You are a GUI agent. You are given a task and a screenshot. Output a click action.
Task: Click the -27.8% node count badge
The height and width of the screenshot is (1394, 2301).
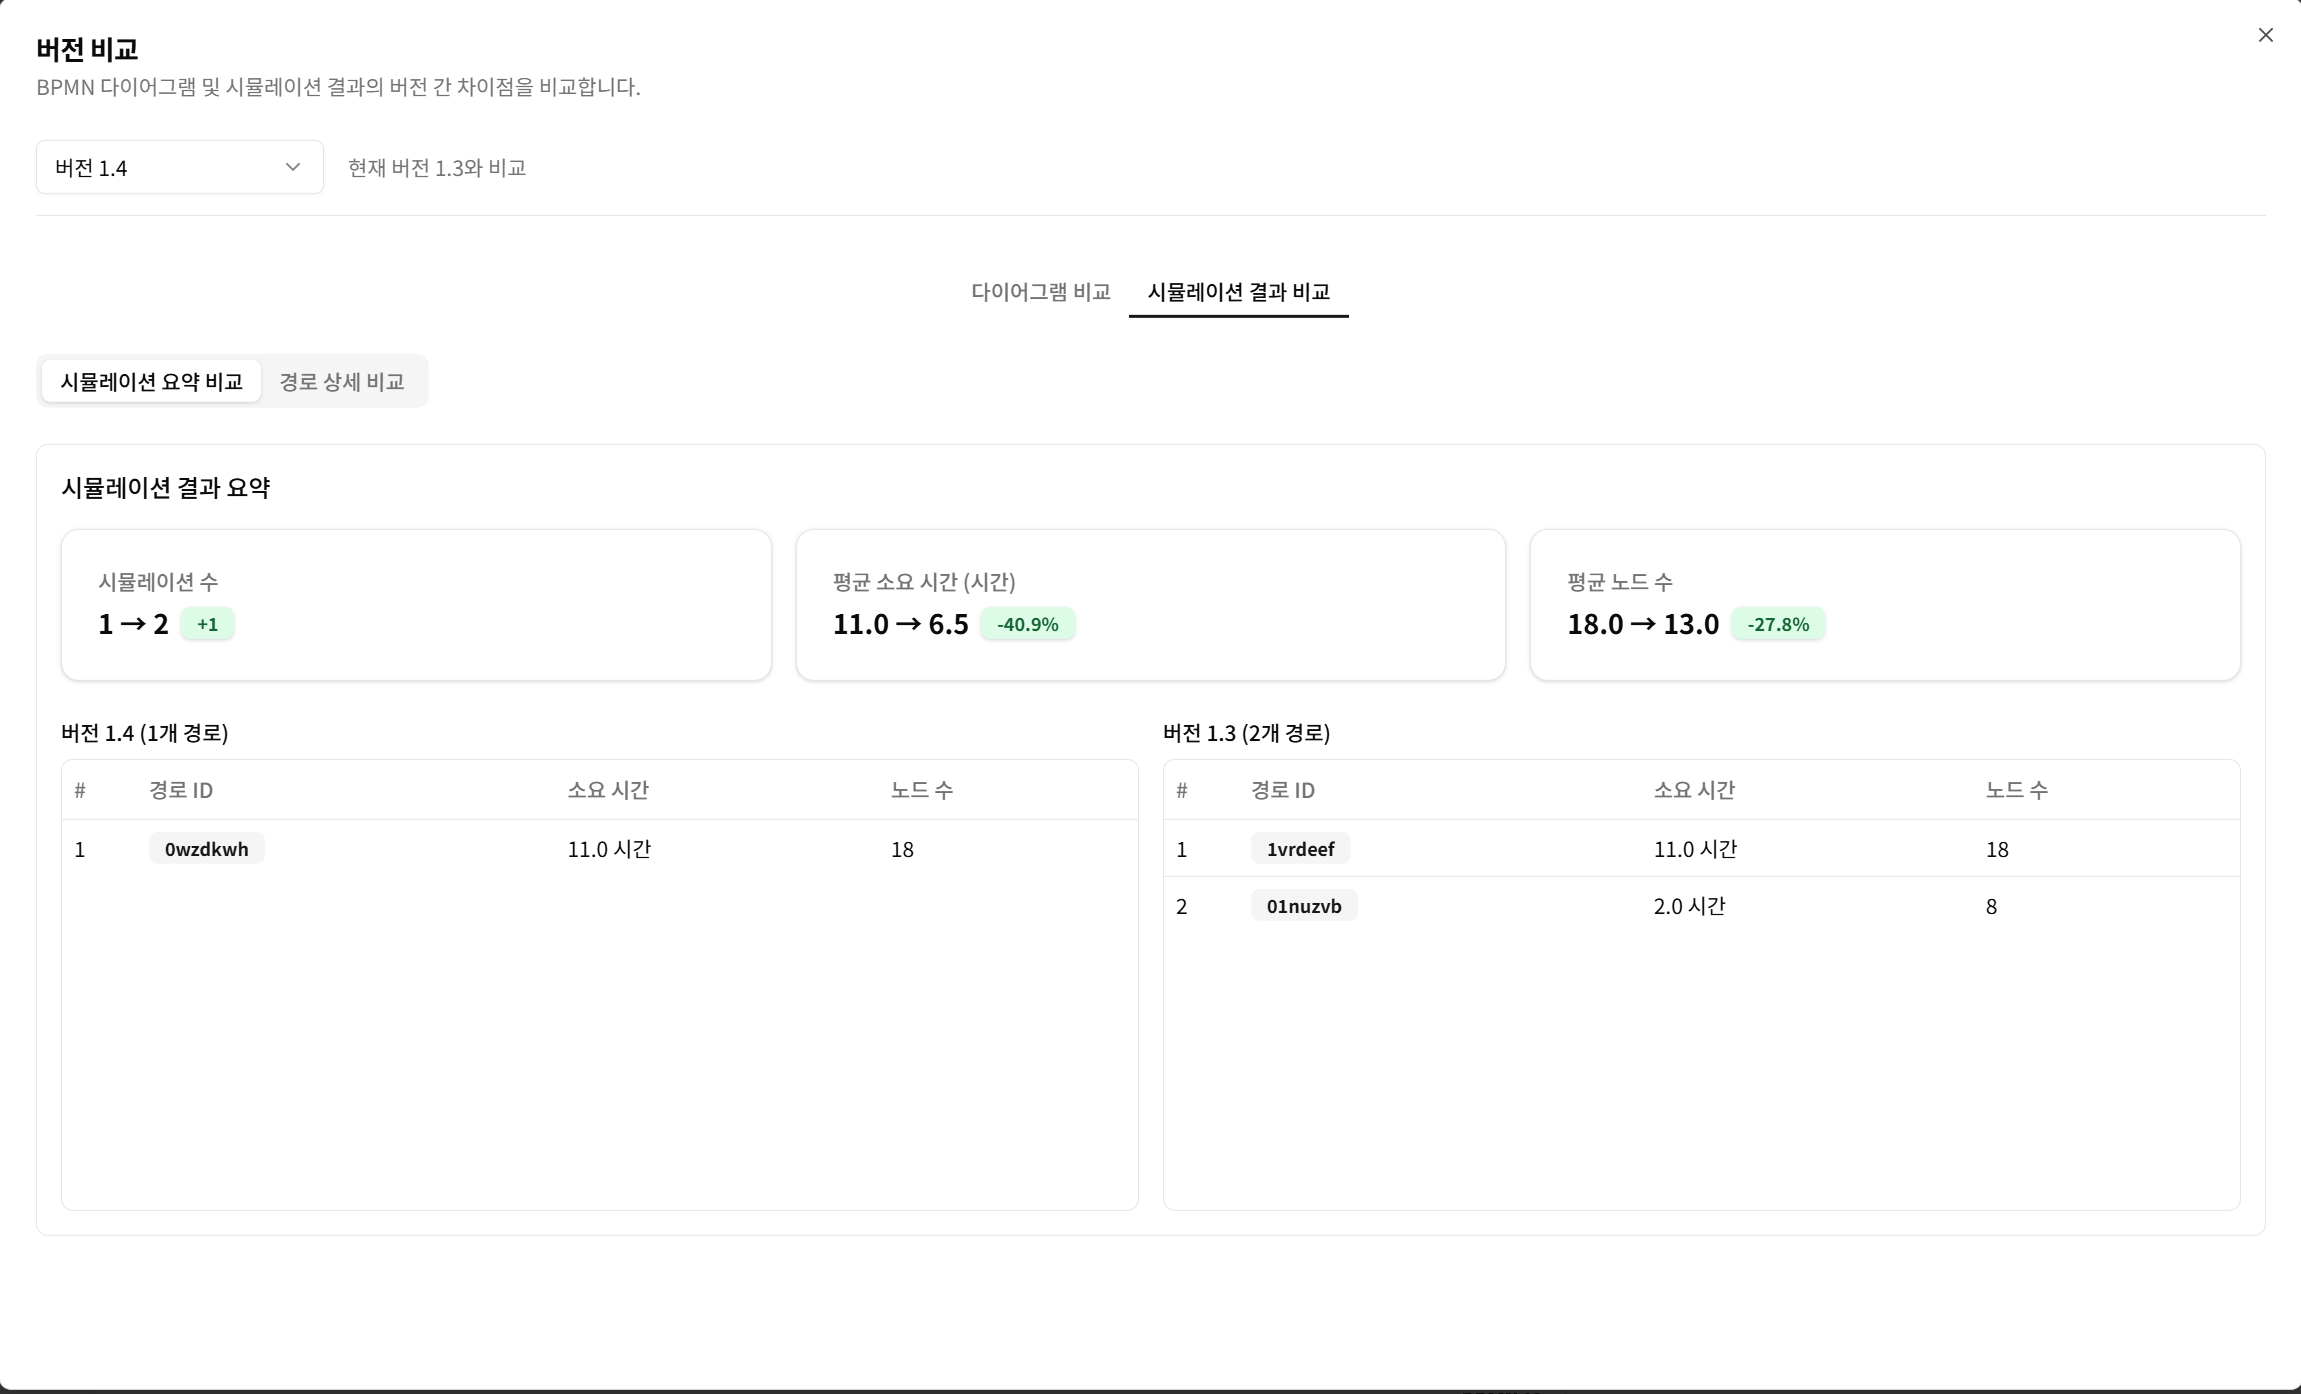[x=1779, y=623]
